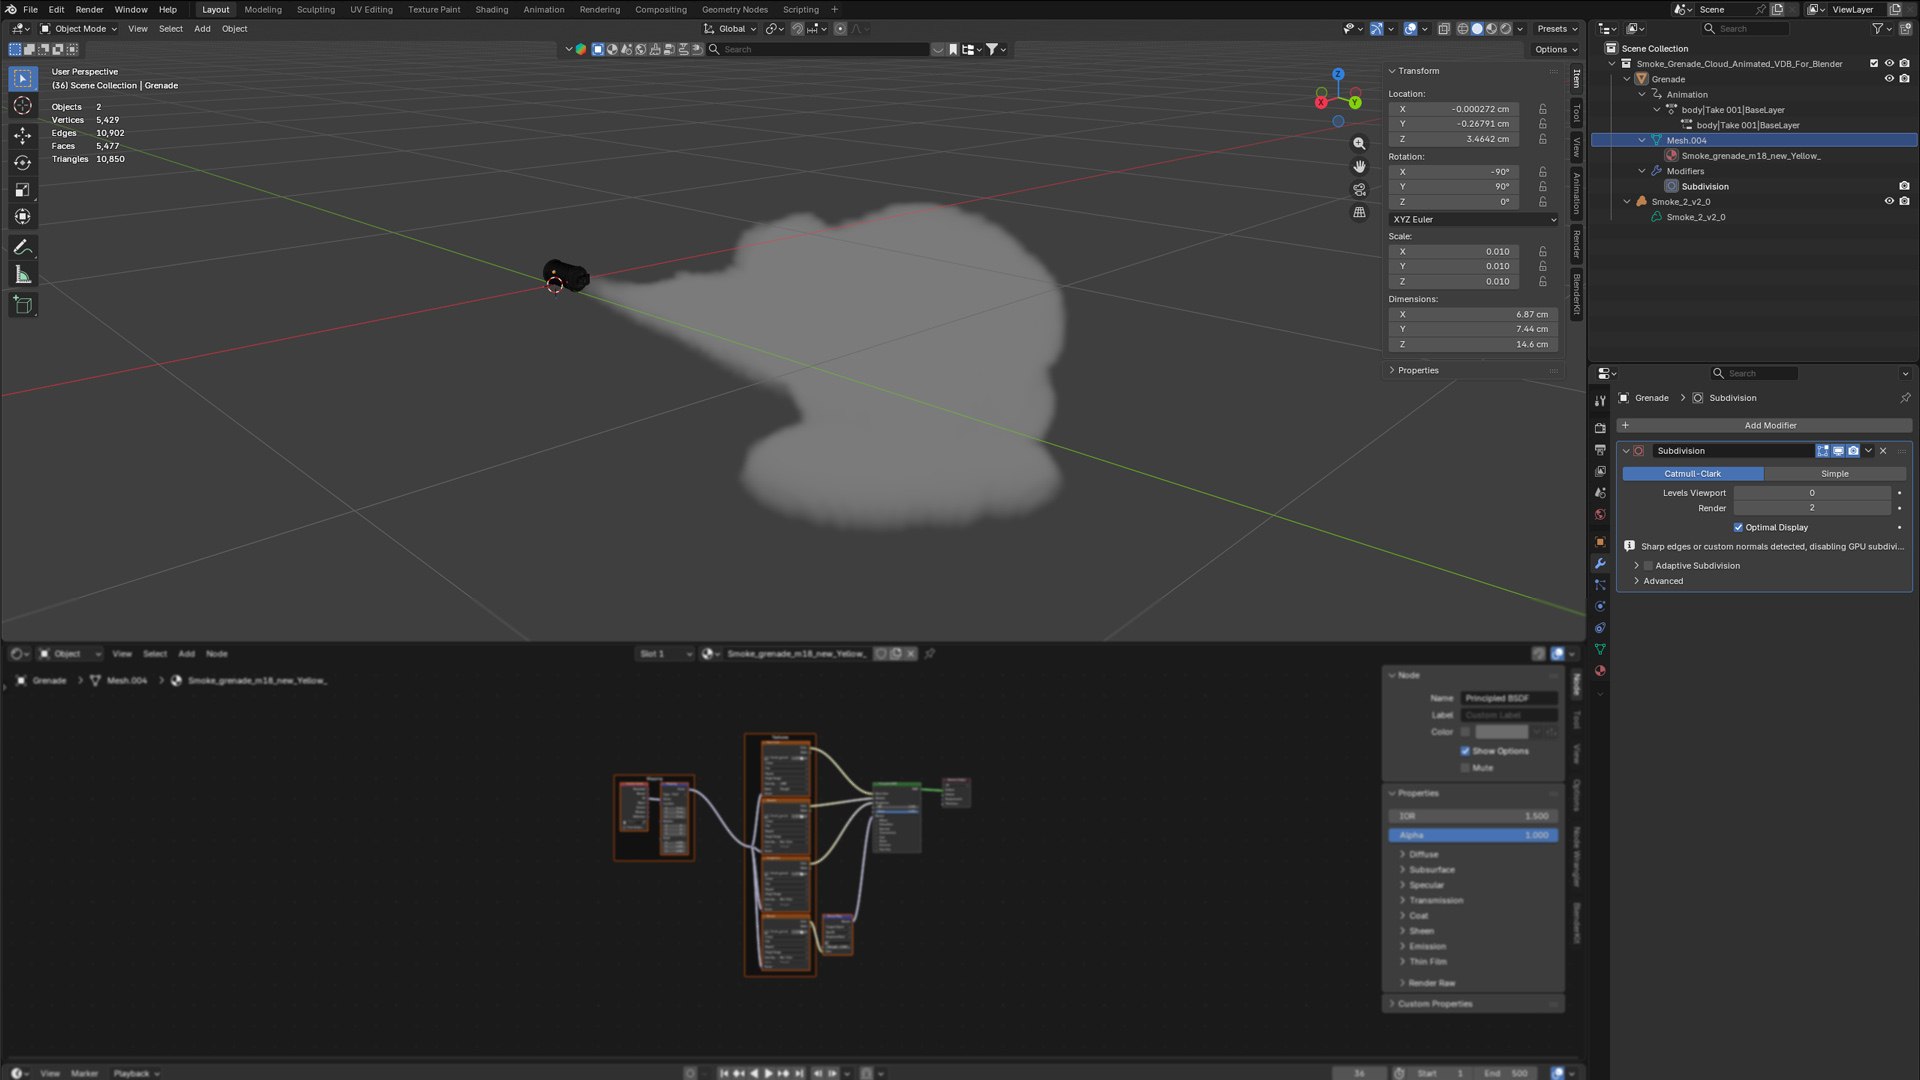The image size is (1920, 1080).
Task: Select Simple subdivision type
Action: point(1835,474)
